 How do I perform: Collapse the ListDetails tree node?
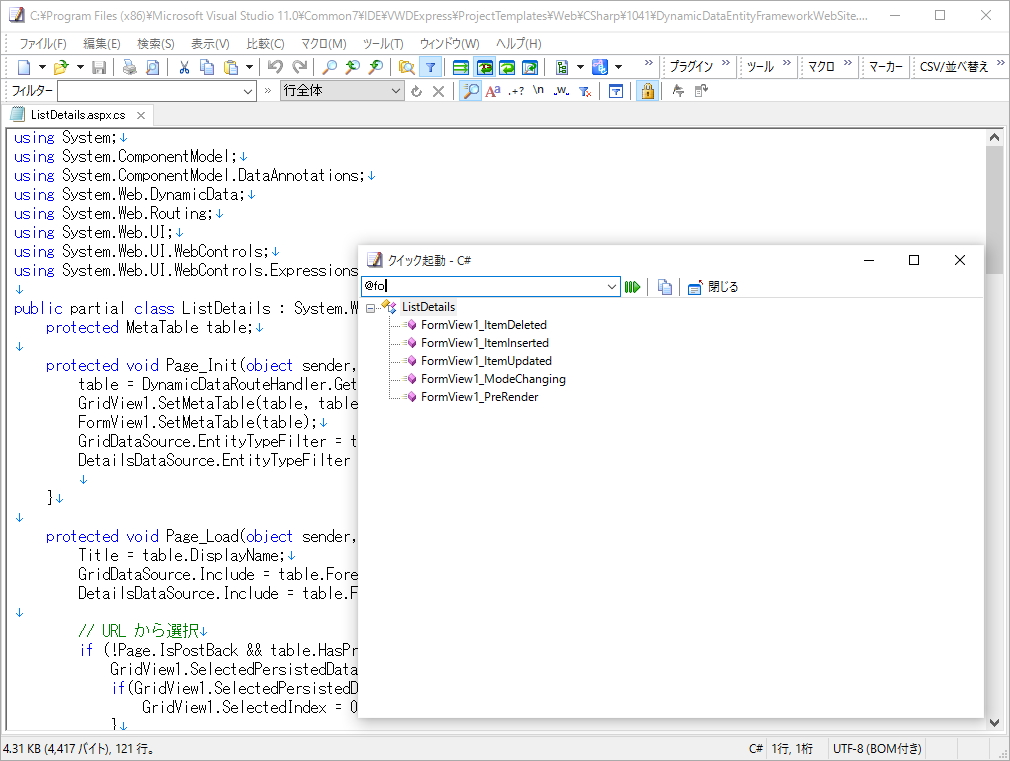pyautogui.click(x=371, y=307)
